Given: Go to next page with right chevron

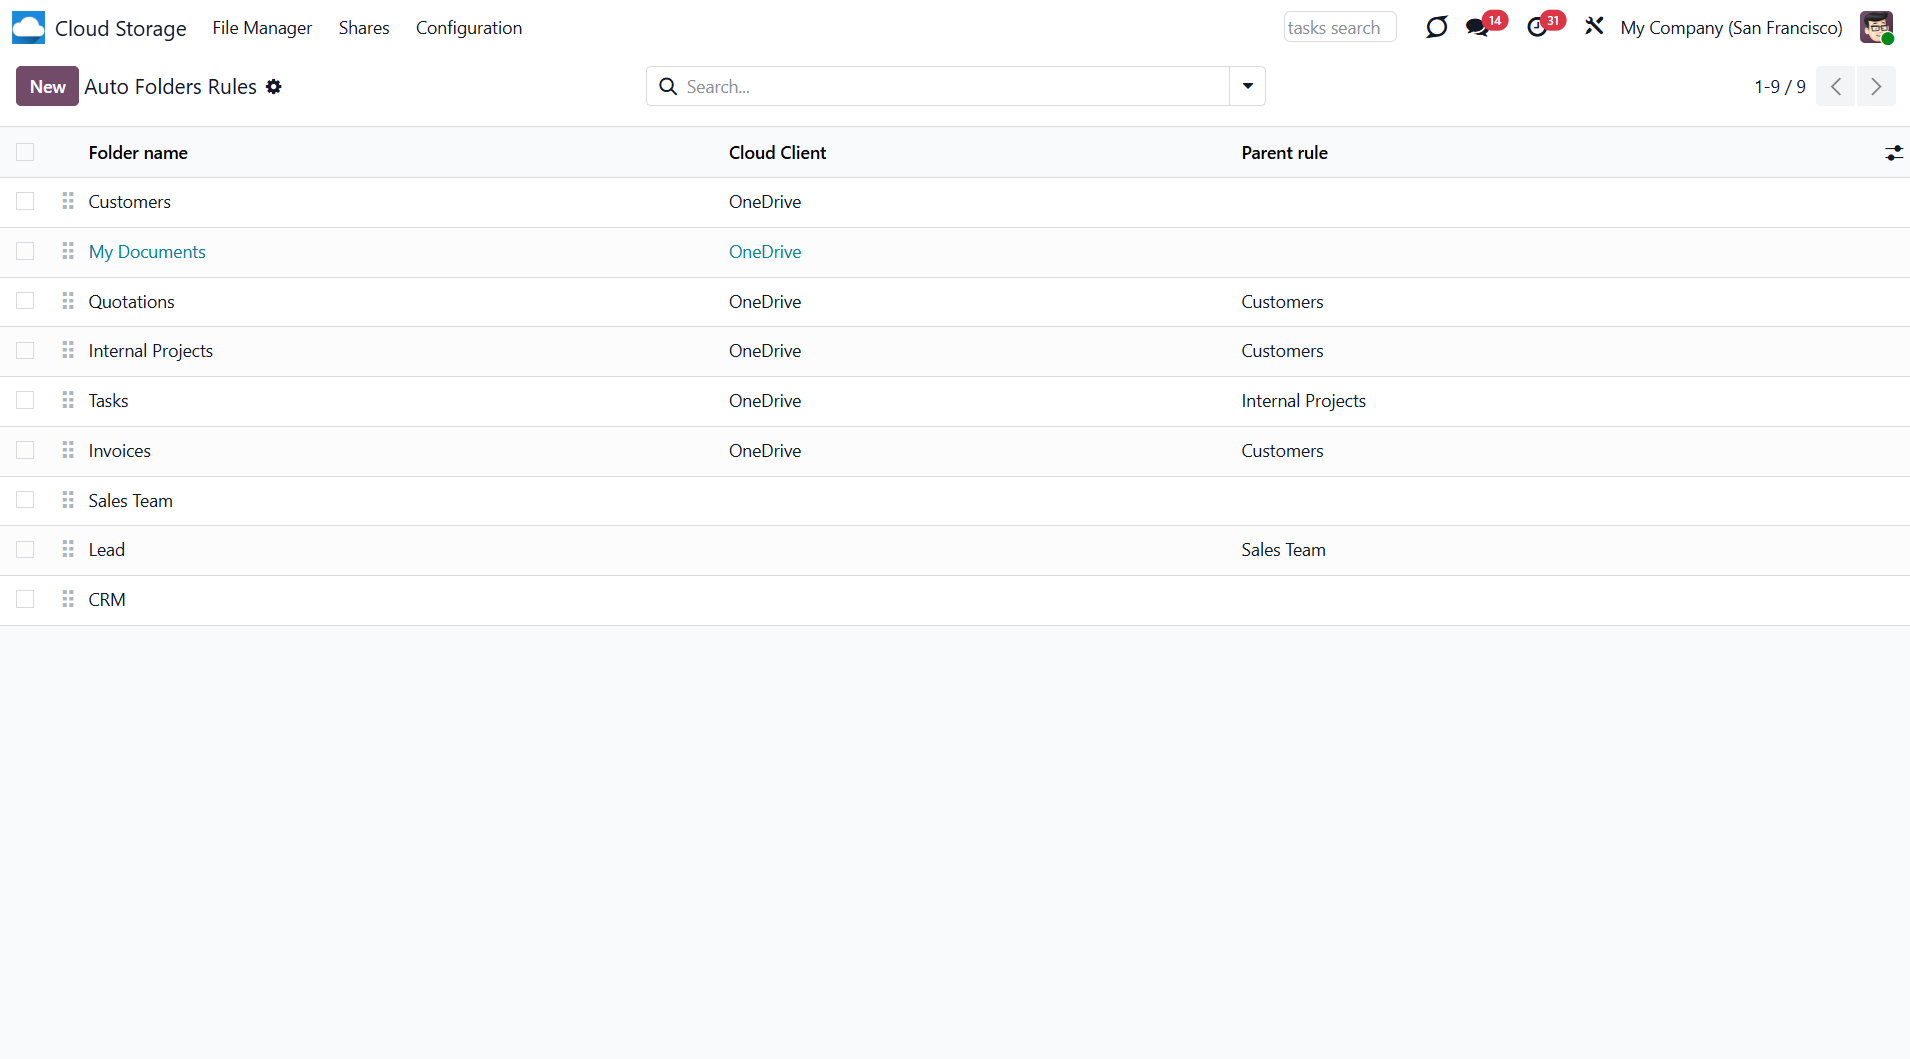Looking at the screenshot, I should pos(1876,87).
